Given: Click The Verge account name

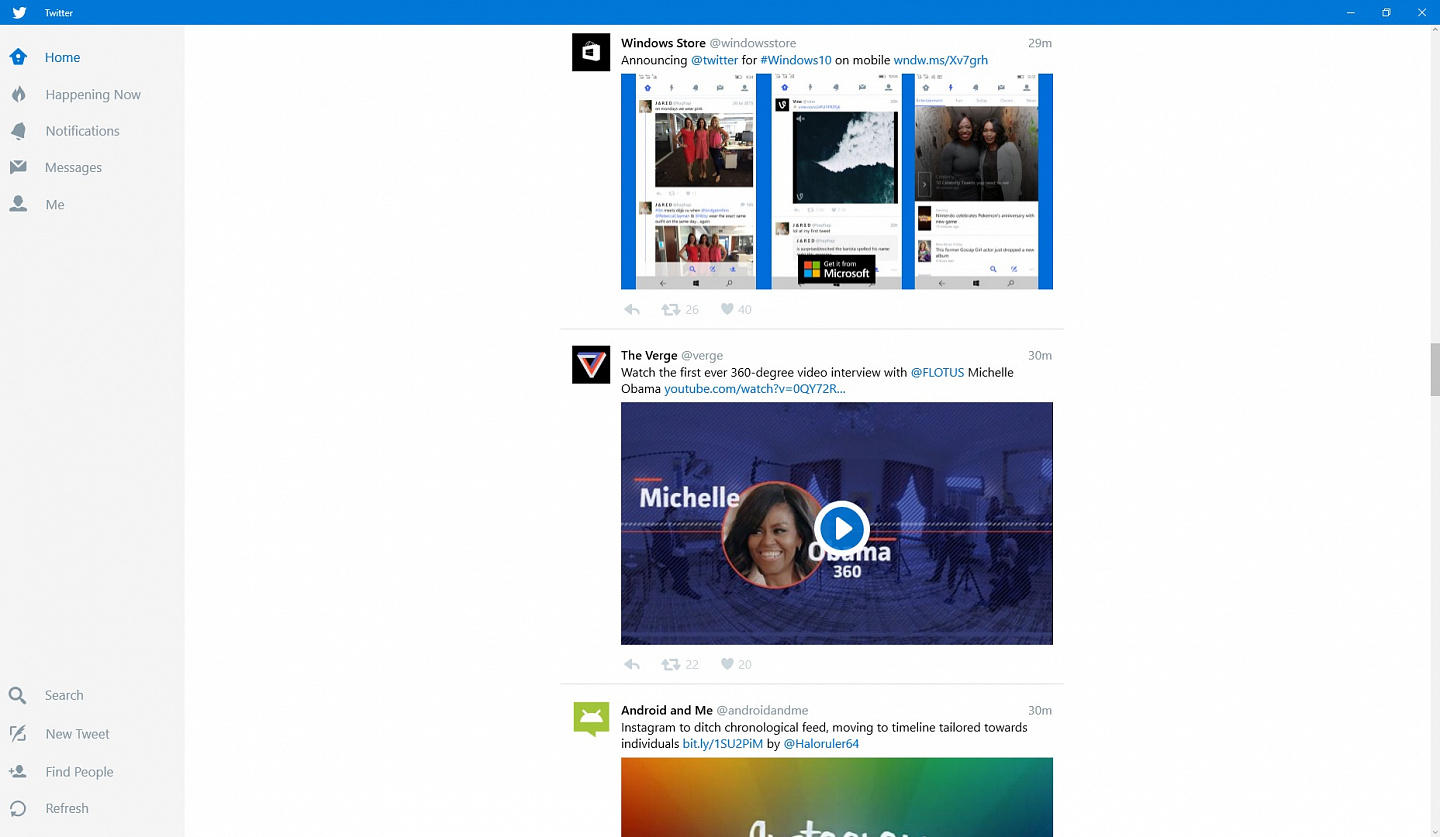Looking at the screenshot, I should (x=649, y=355).
